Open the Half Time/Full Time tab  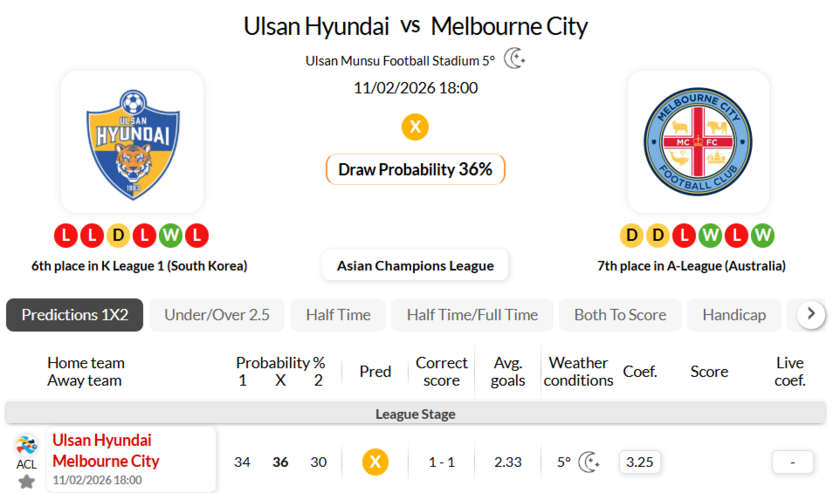(472, 315)
